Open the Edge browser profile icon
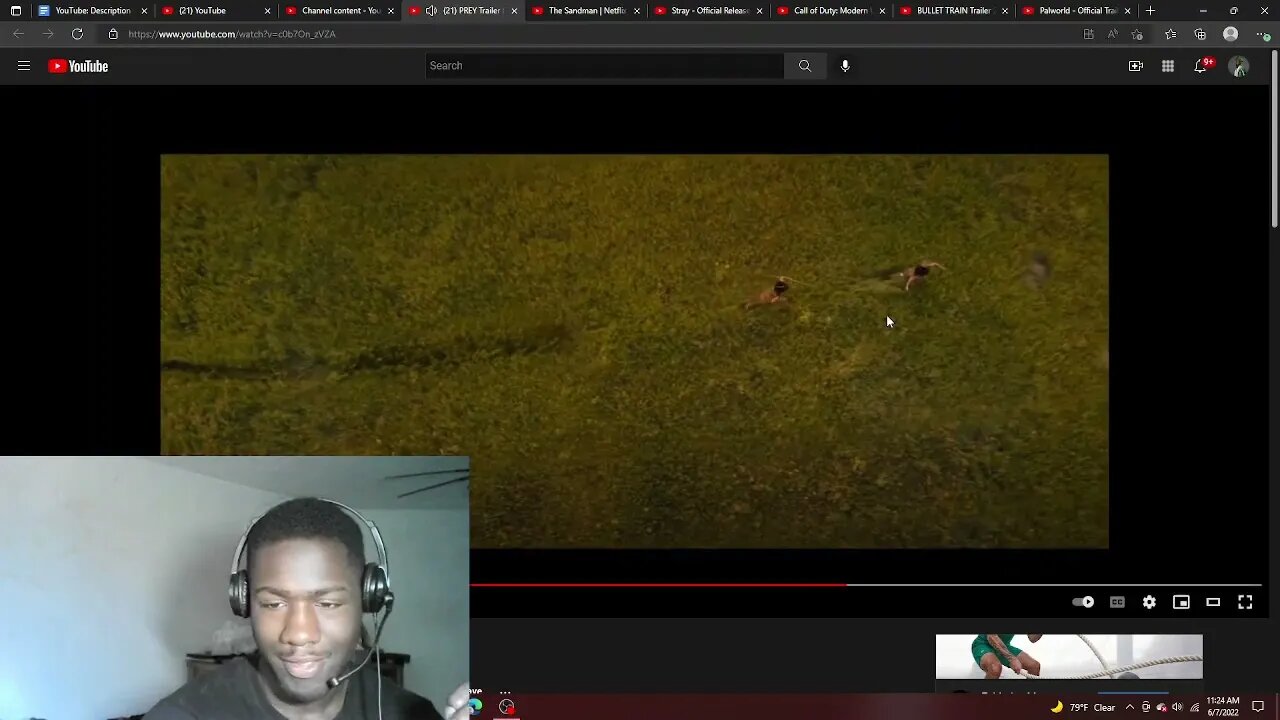This screenshot has height=720, width=1280. pyautogui.click(x=1231, y=34)
